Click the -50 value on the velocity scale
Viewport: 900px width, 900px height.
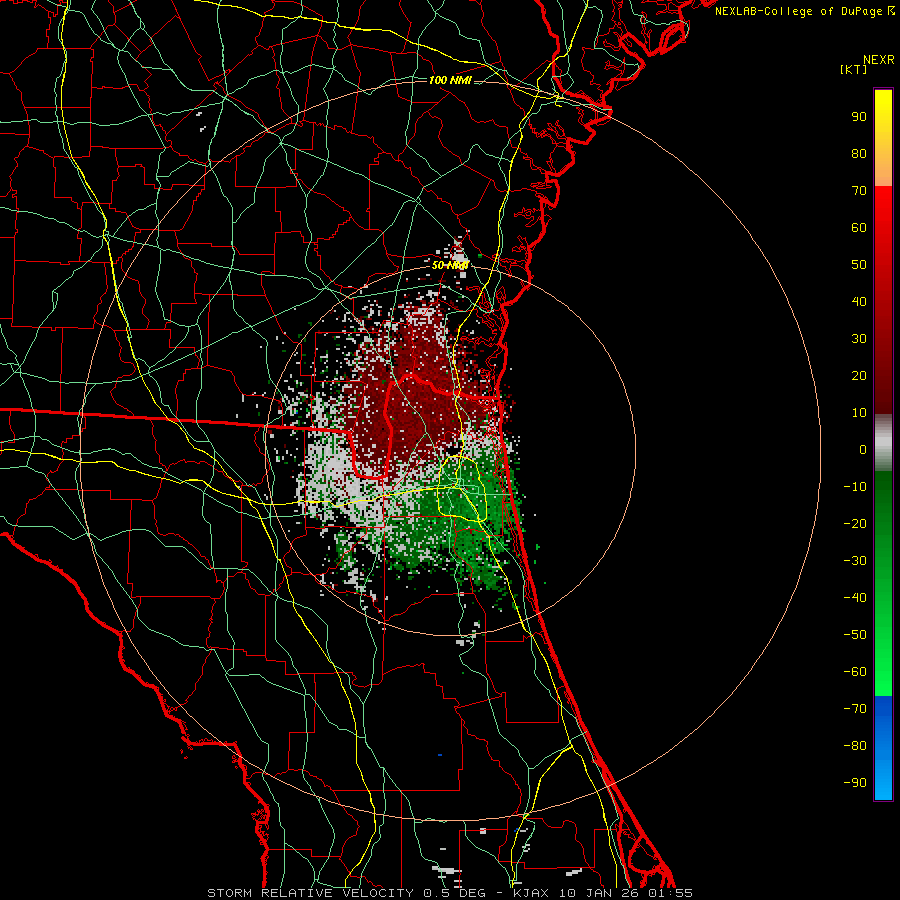pos(855,635)
